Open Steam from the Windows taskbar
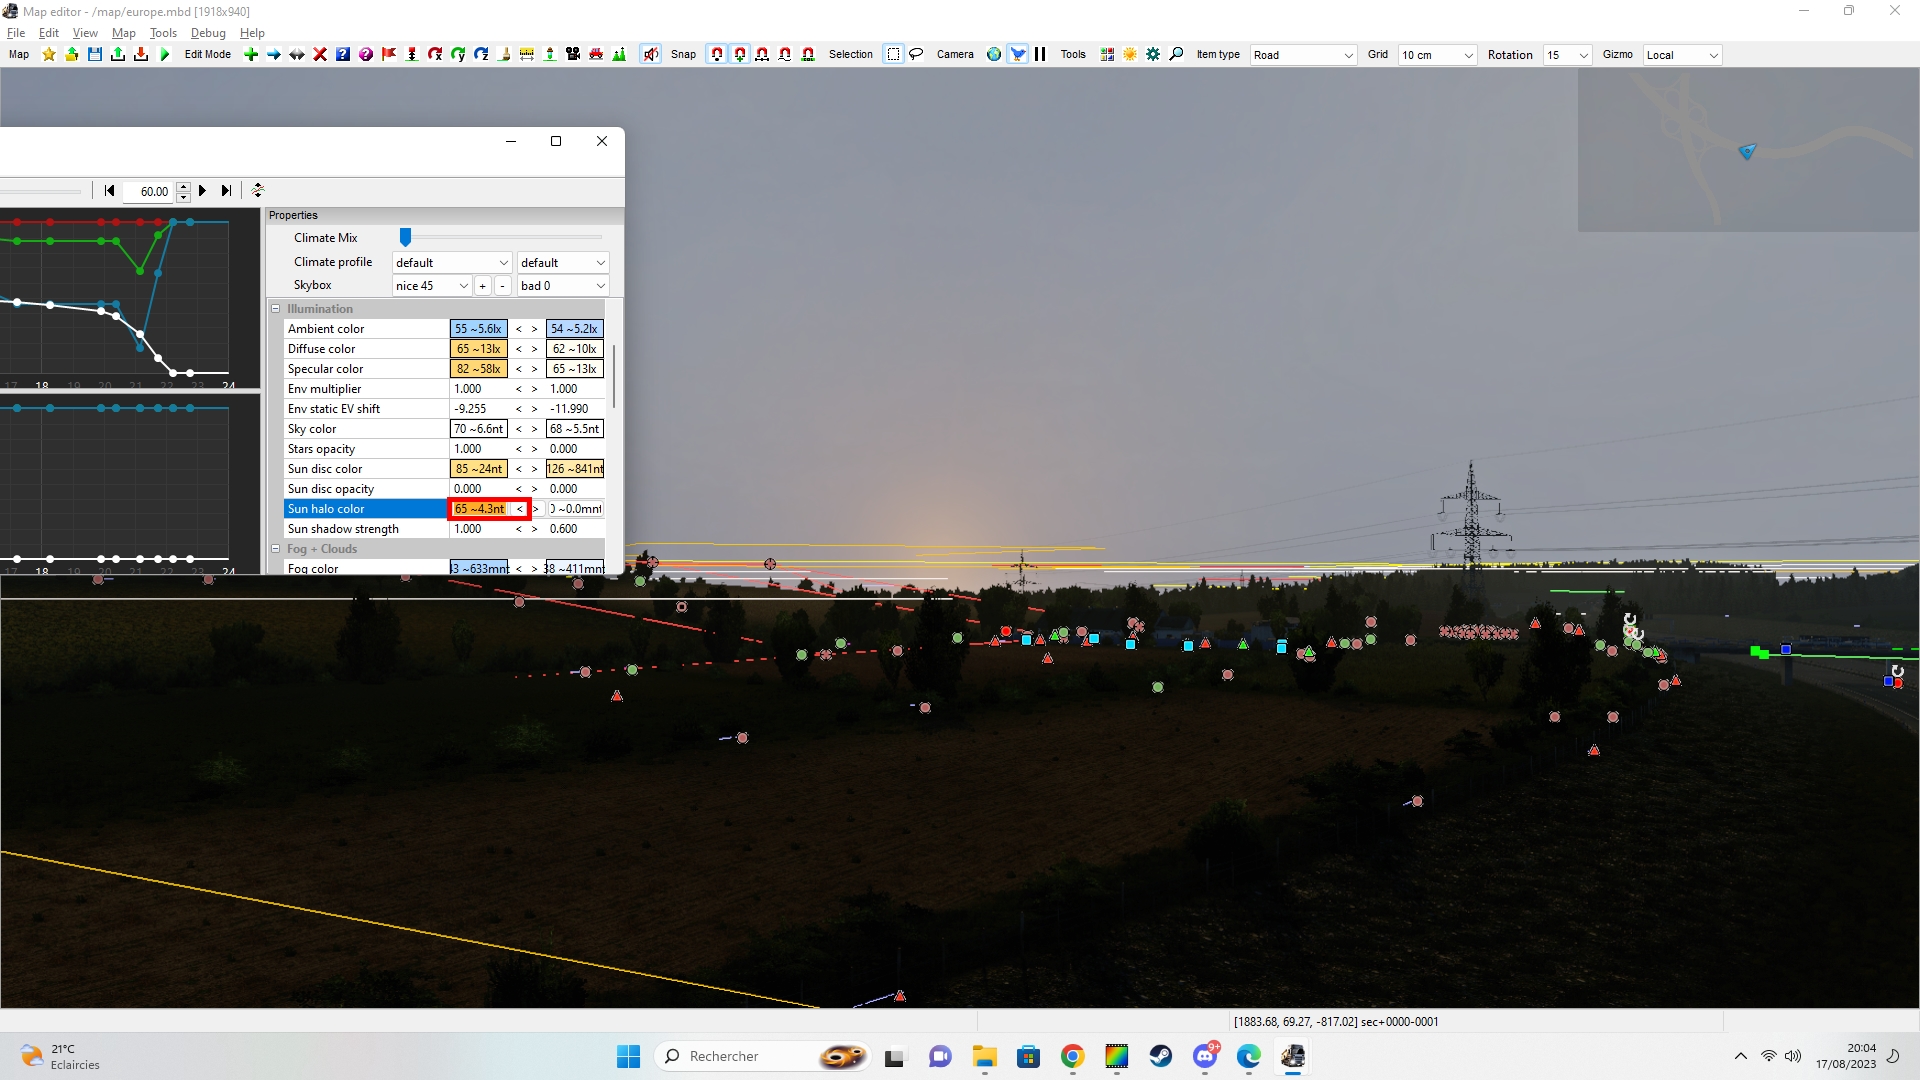Image resolution: width=1920 pixels, height=1080 pixels. pos(1160,1056)
